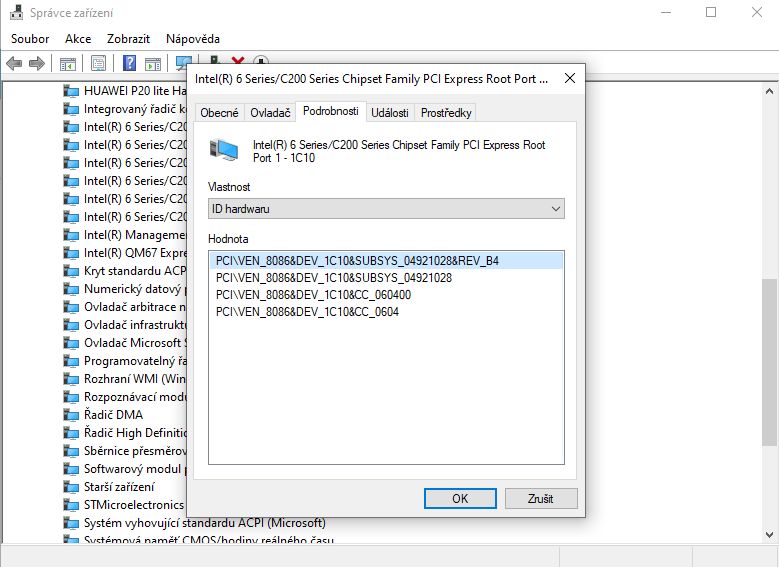Select the HUAWEI P20 lite device

tap(125, 90)
